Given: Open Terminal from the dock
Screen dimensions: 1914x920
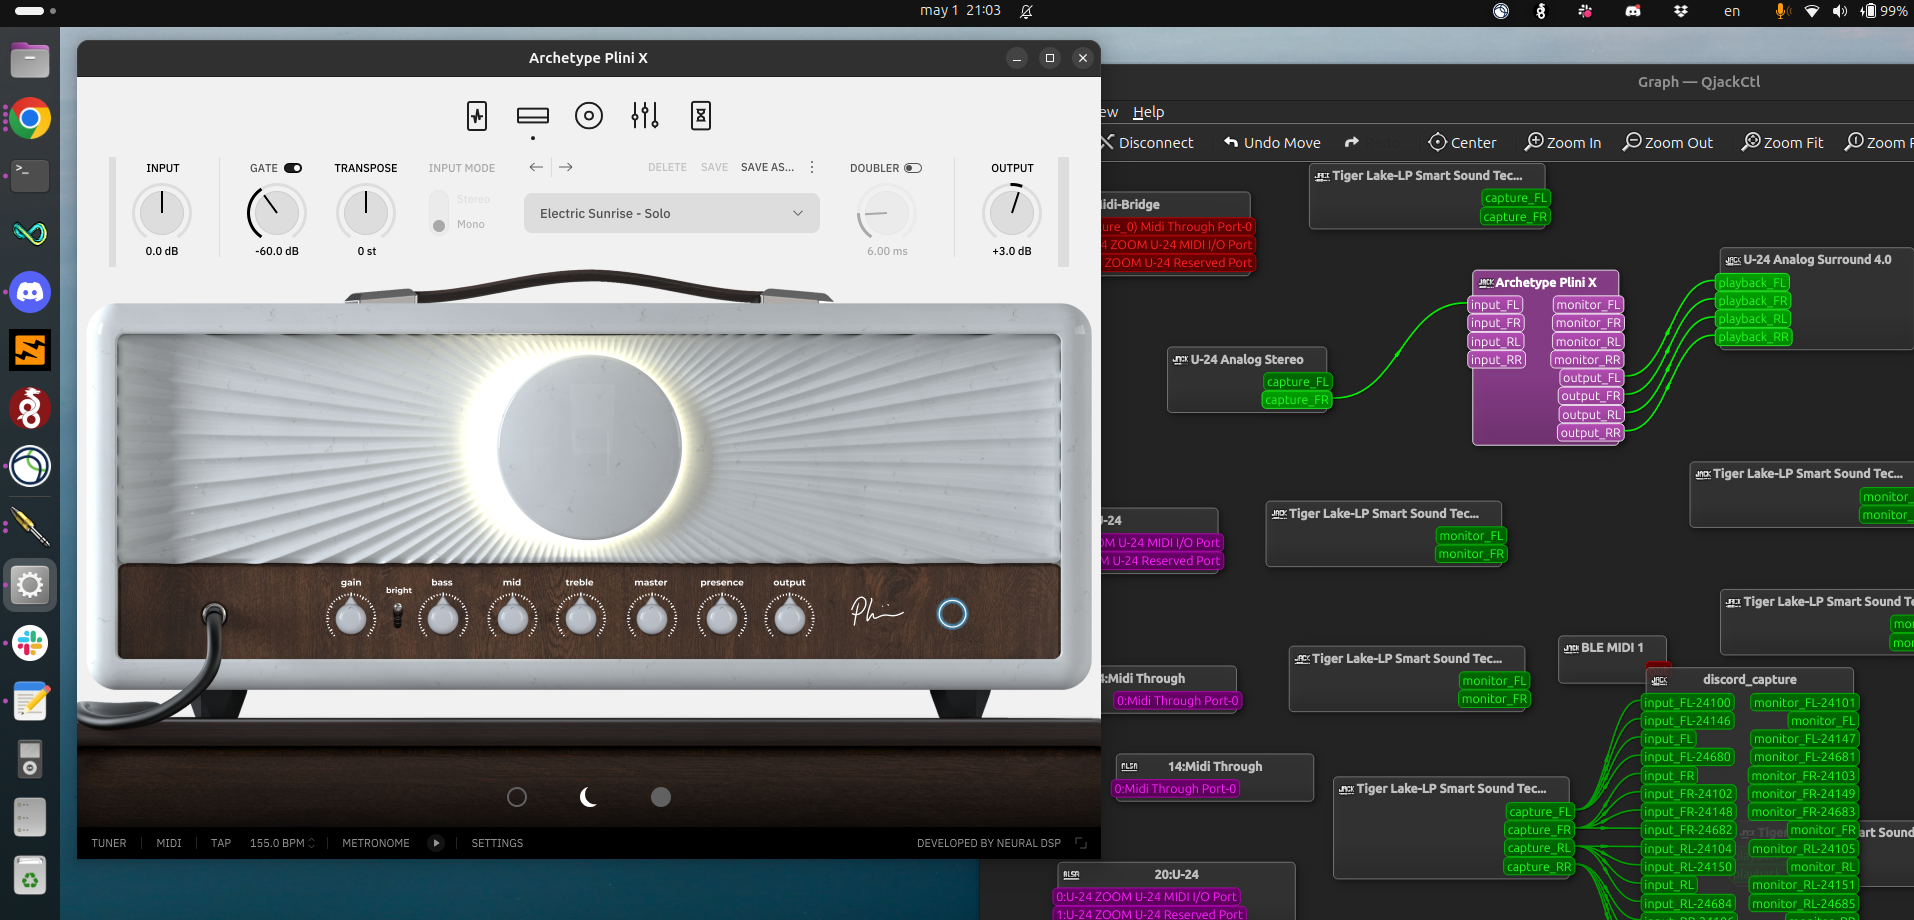Looking at the screenshot, I should tap(30, 176).
